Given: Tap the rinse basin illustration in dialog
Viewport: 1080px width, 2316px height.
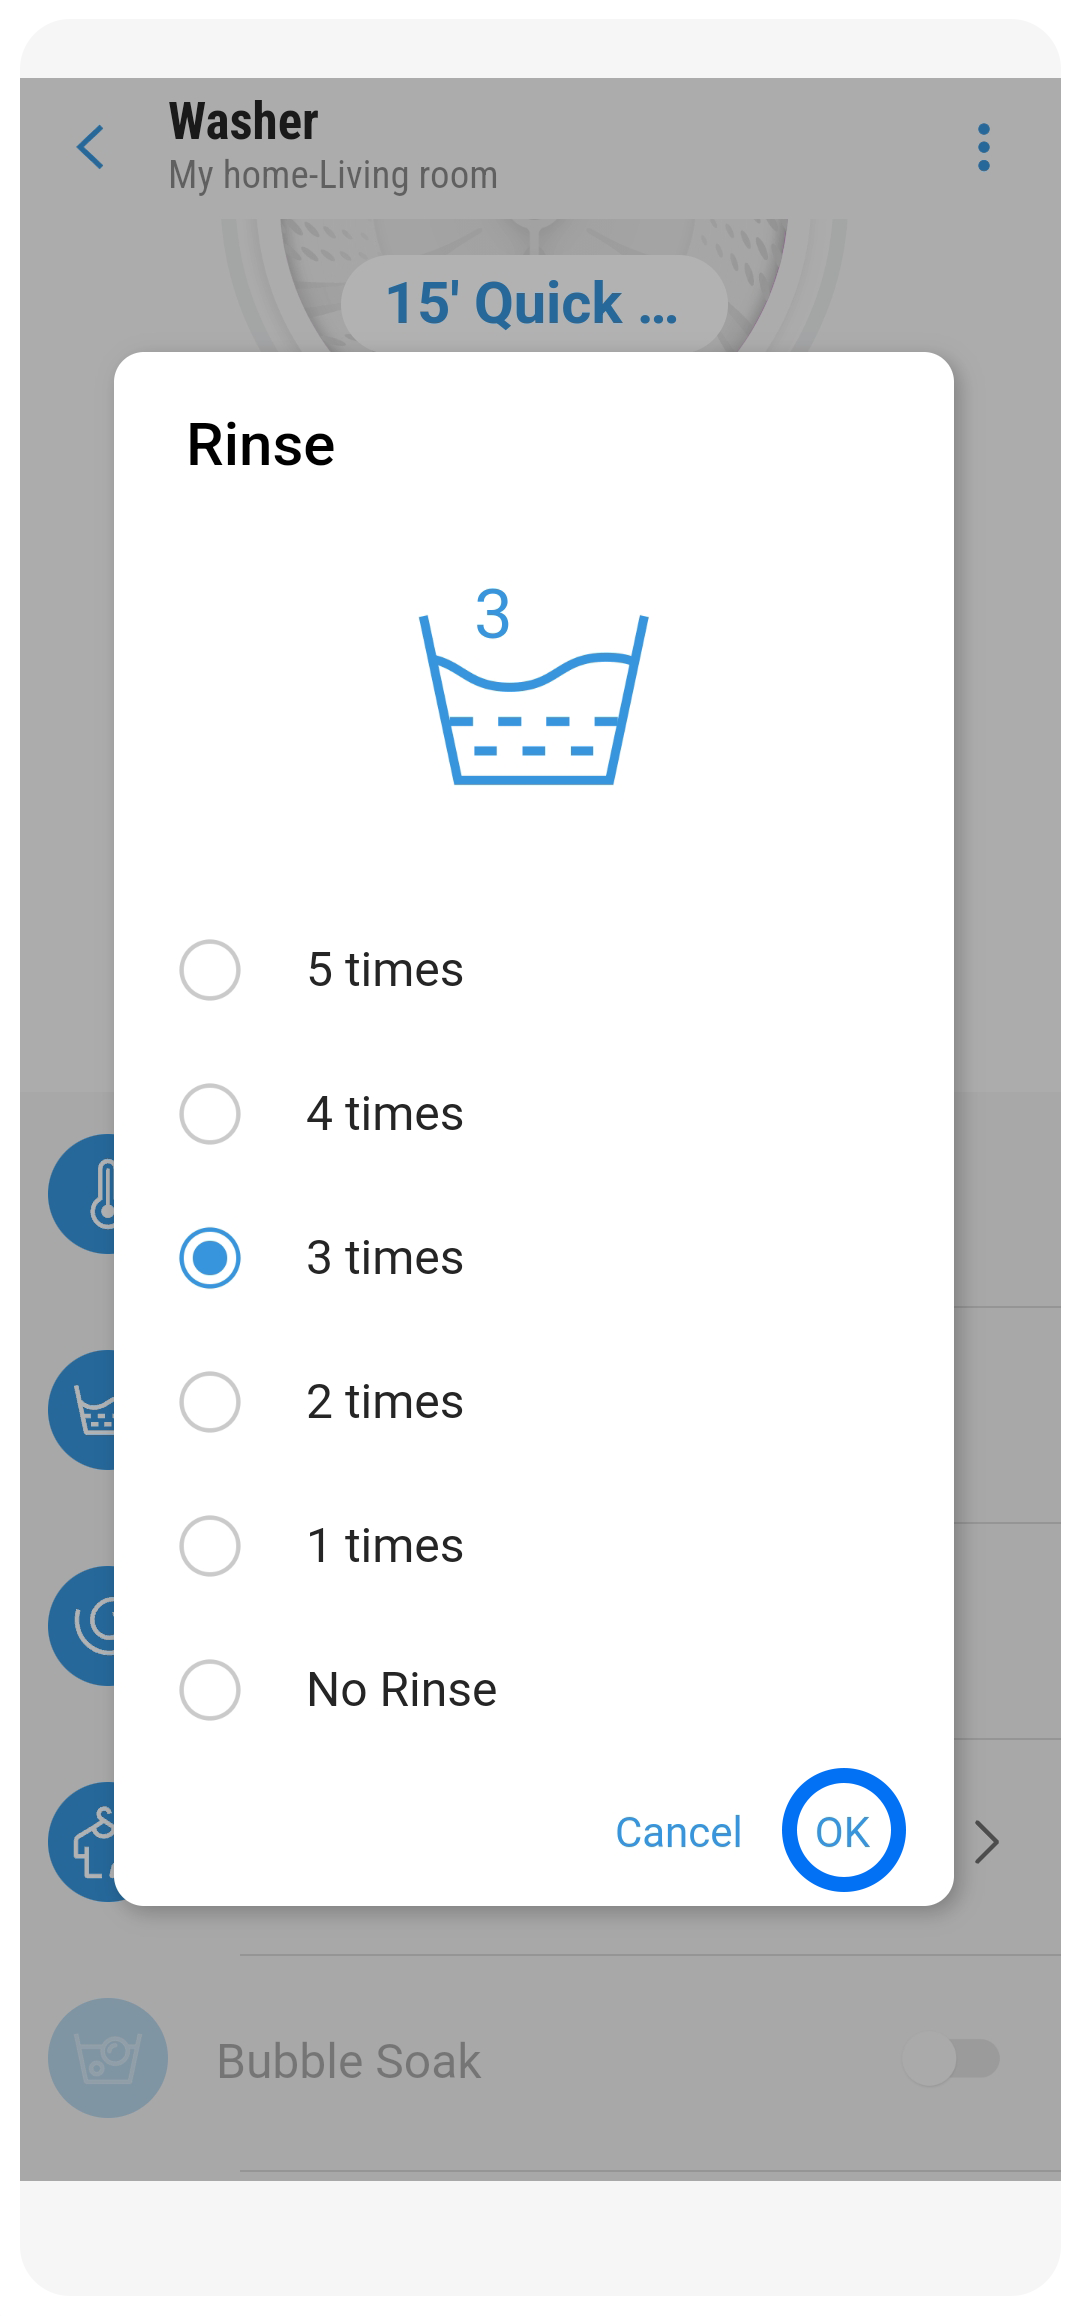Looking at the screenshot, I should (533, 690).
